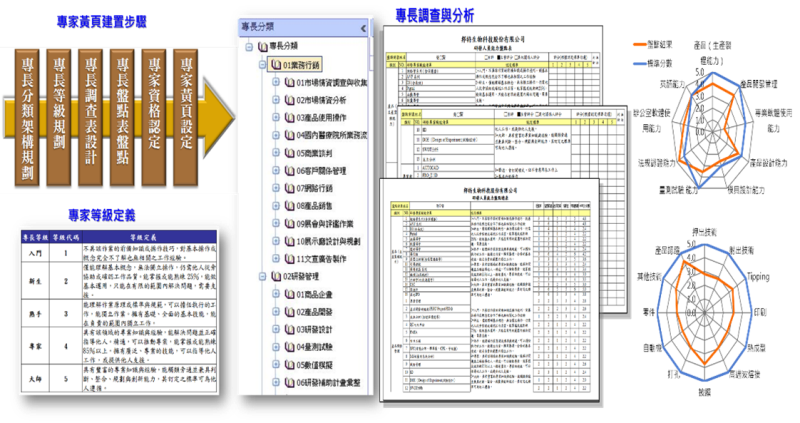The image size is (800, 423).
Task: Click the 專長調查表設計 step box
Action: 91,117
